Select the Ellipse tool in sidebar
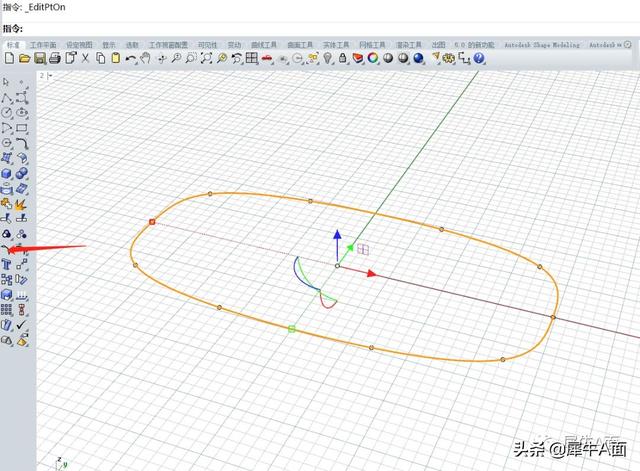The image size is (640, 471). click(x=22, y=112)
